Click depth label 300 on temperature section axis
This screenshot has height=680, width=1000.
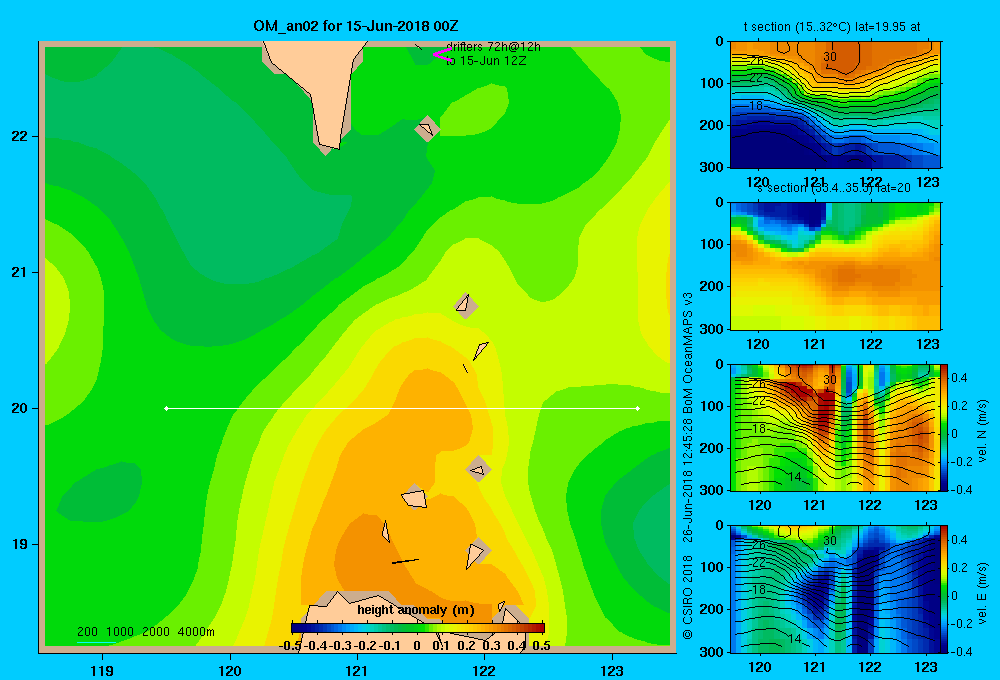[x=714, y=167]
